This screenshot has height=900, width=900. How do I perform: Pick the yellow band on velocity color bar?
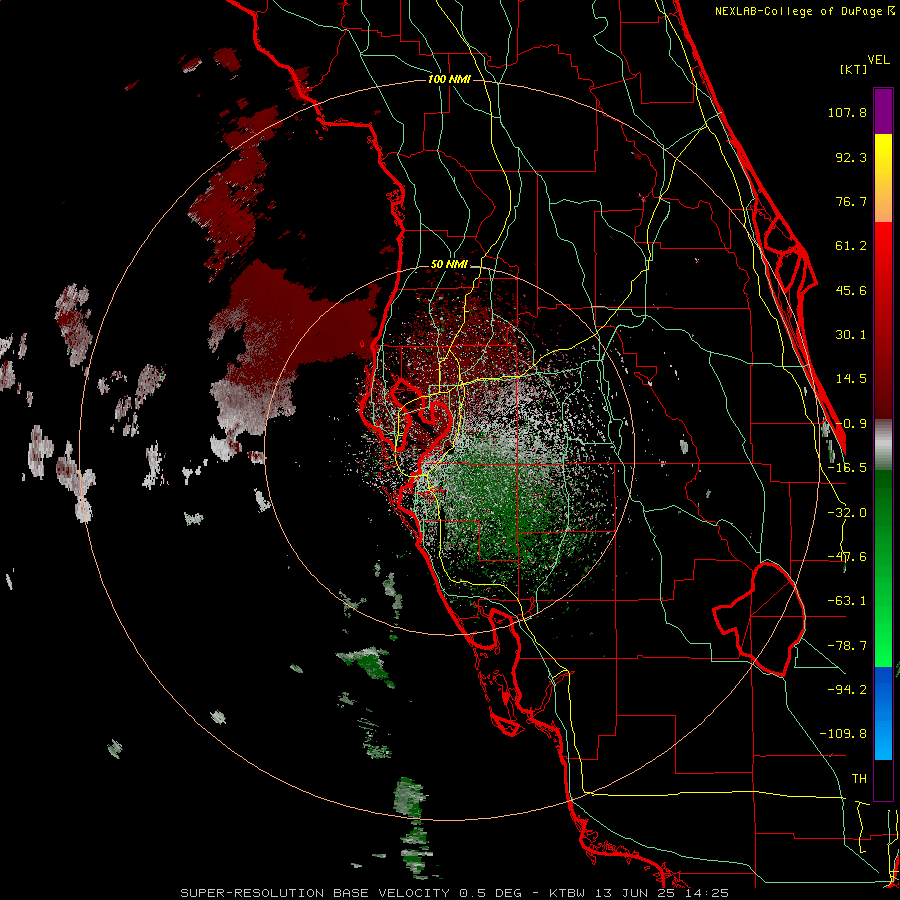[x=883, y=156]
